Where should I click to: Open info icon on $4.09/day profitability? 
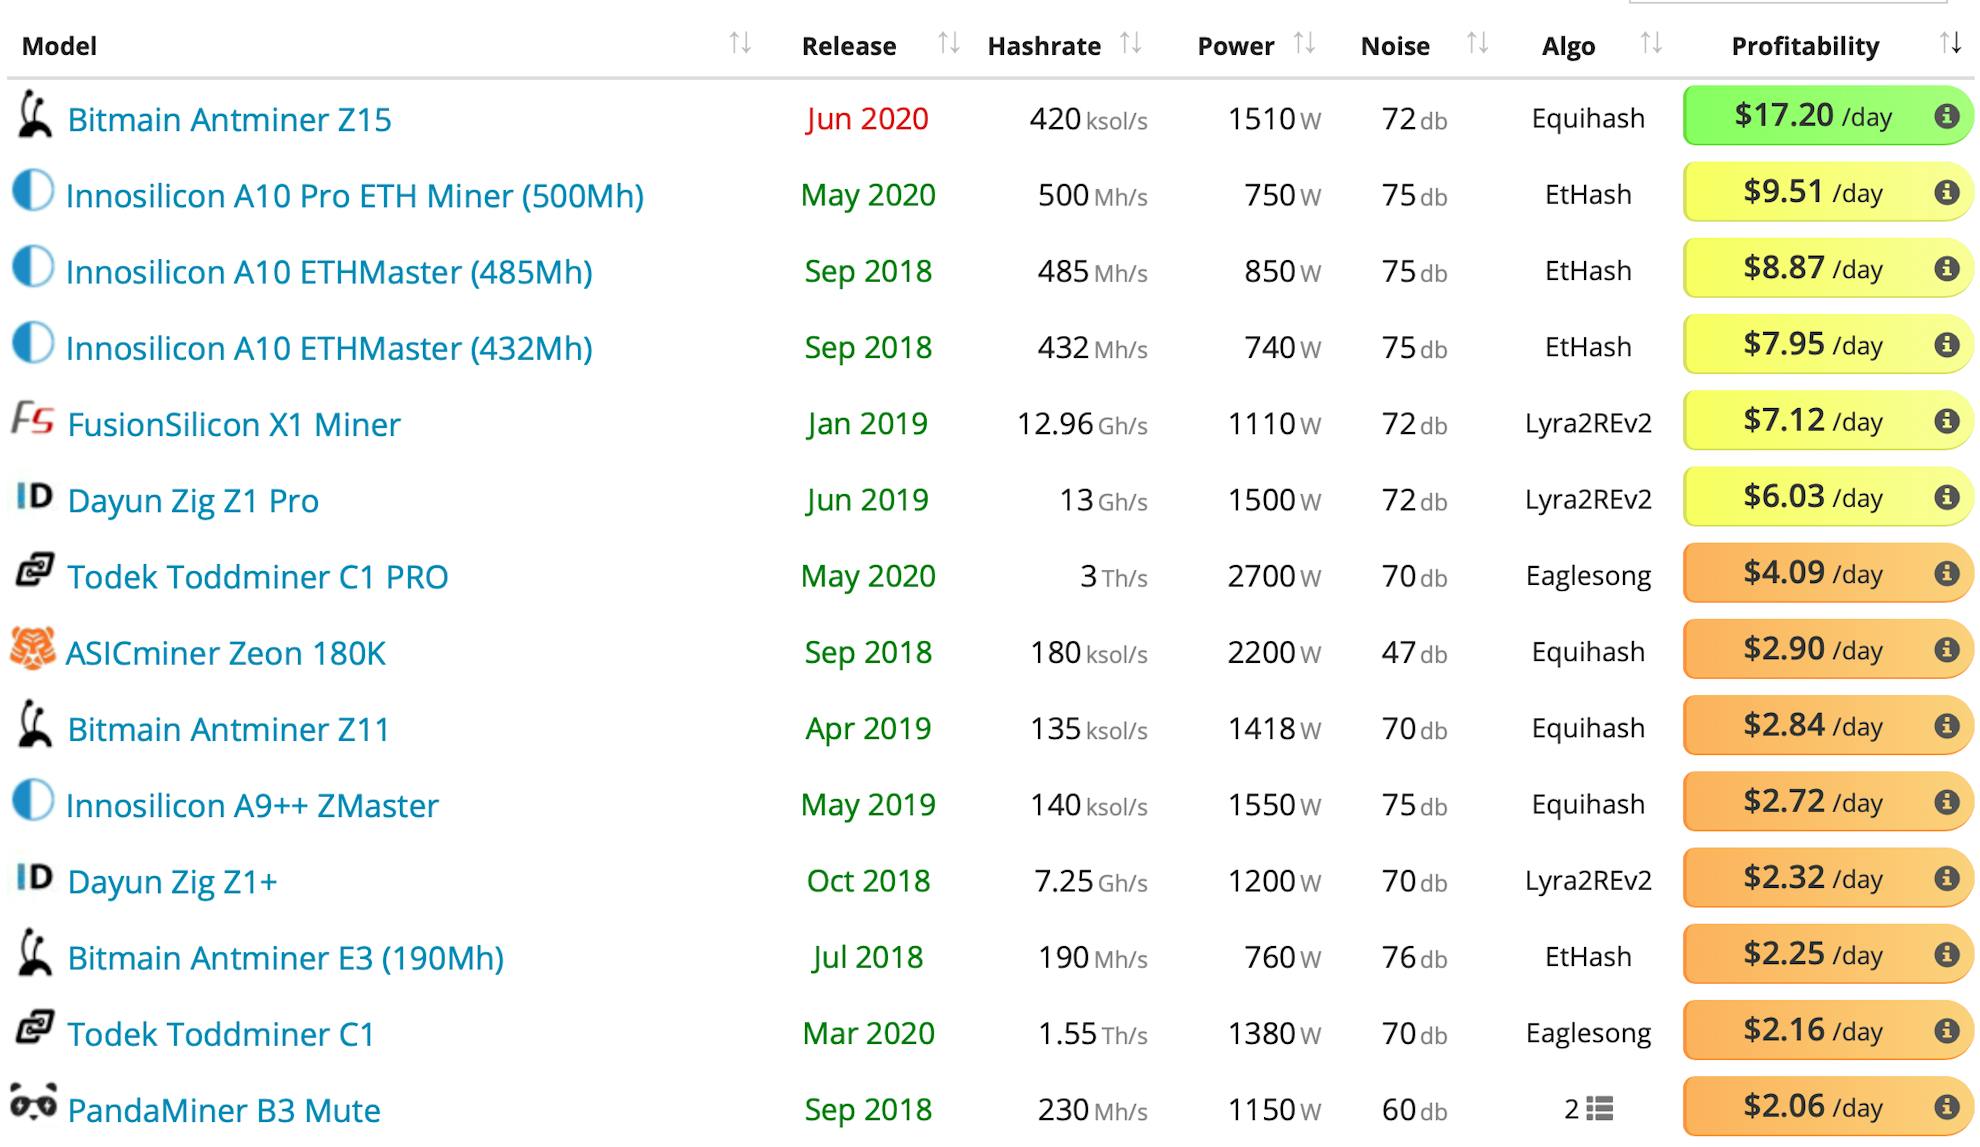click(x=1946, y=573)
